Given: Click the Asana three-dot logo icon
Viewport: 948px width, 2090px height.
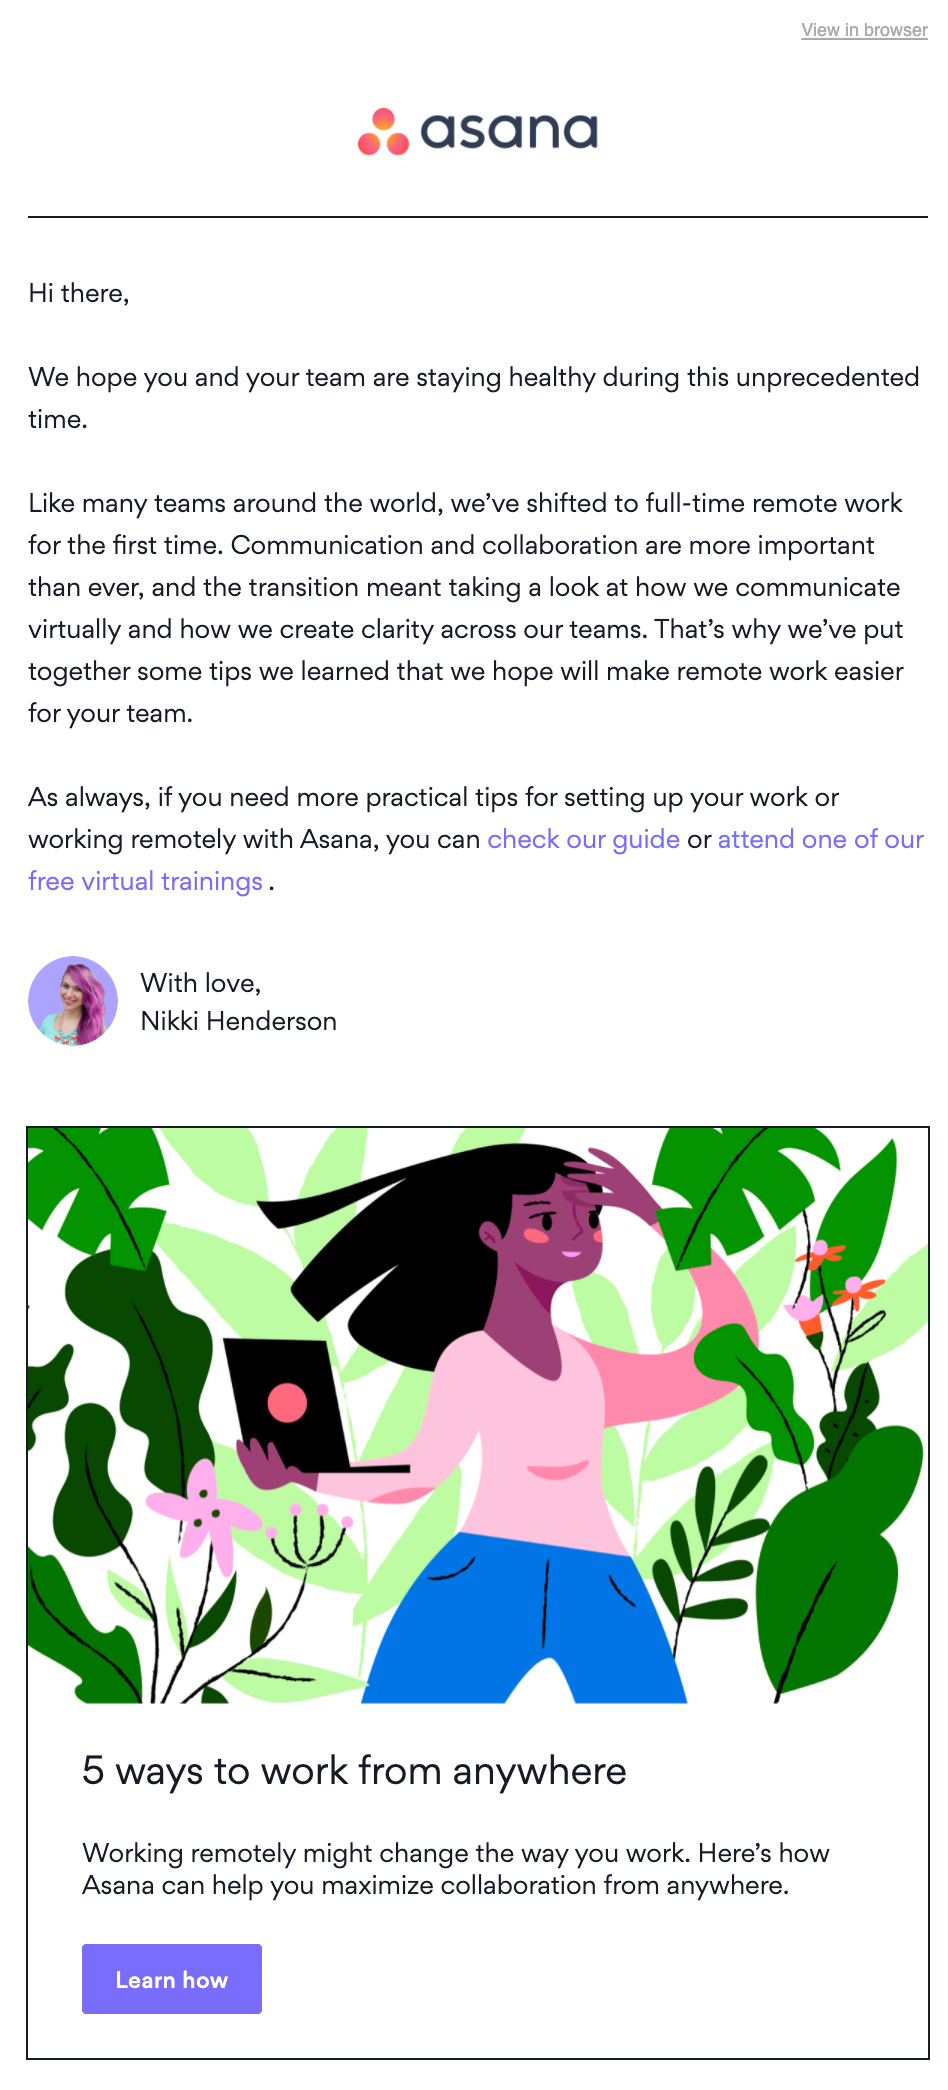Looking at the screenshot, I should (384, 133).
